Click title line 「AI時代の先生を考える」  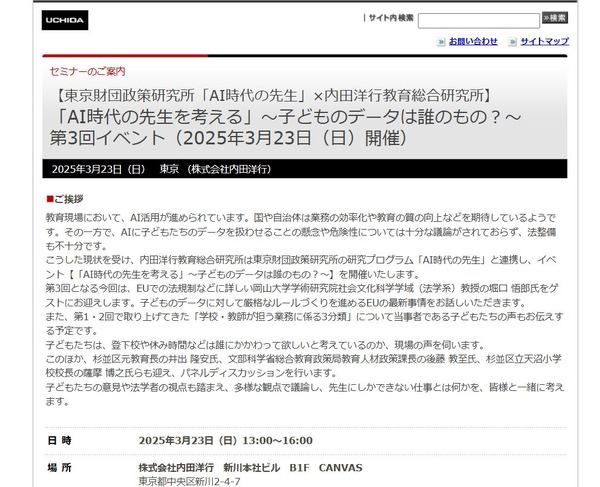click(x=286, y=117)
